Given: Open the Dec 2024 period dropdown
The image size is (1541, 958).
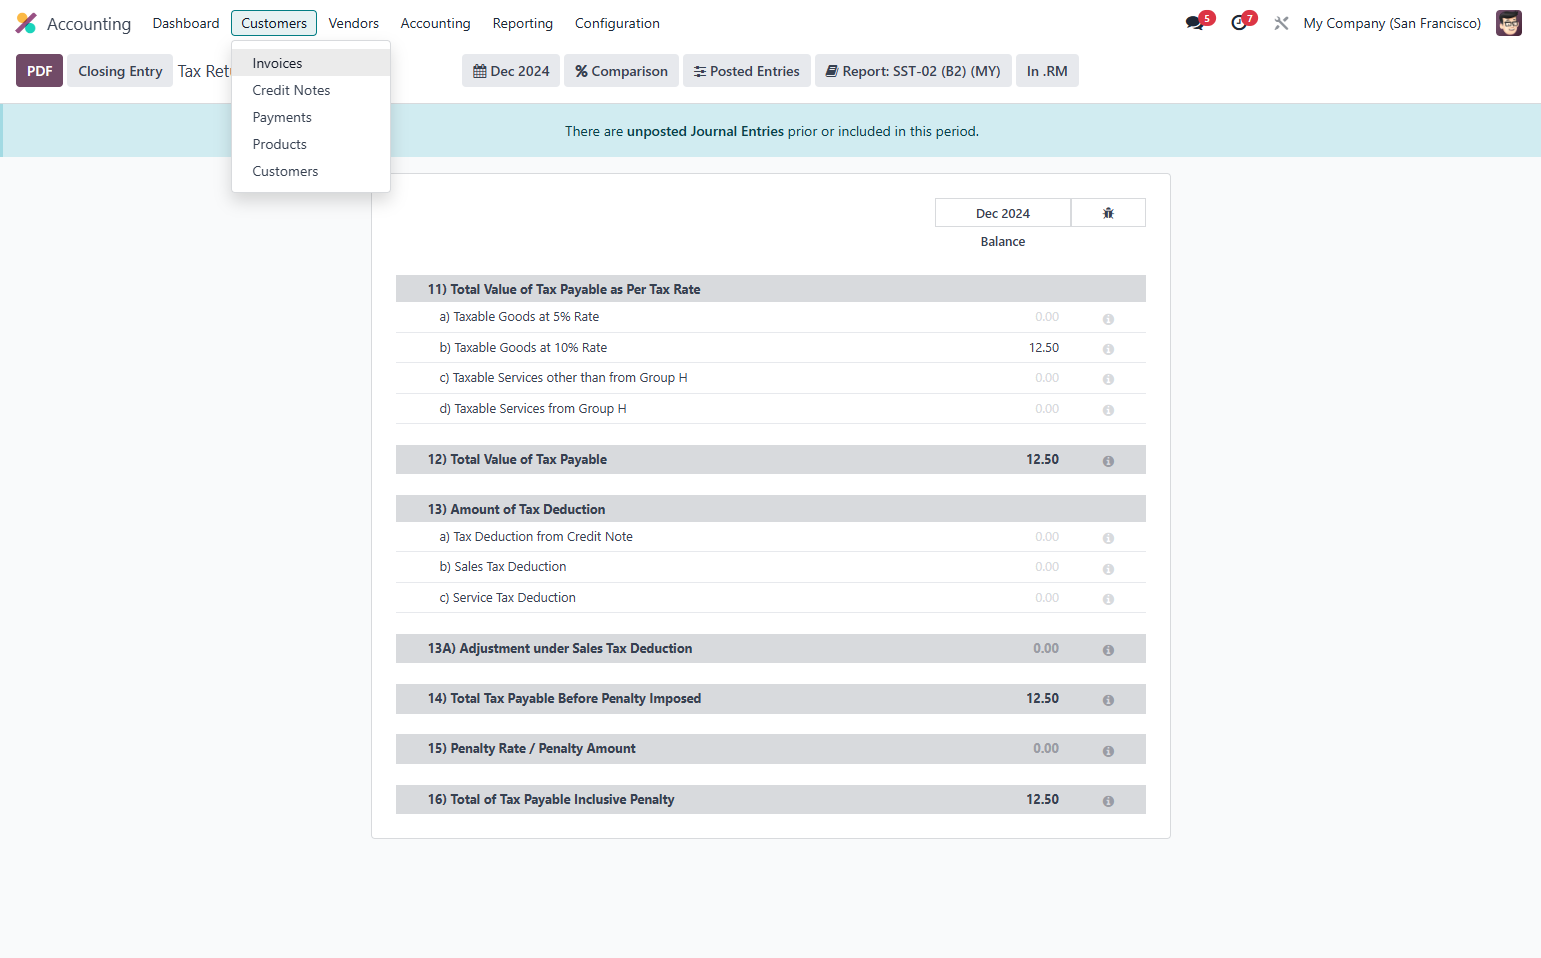Looking at the screenshot, I should tap(511, 71).
